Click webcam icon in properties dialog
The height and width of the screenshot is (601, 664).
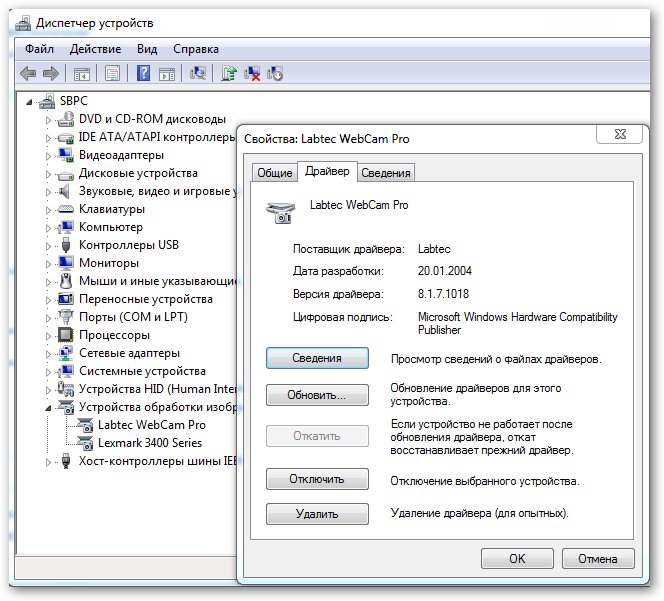280,213
